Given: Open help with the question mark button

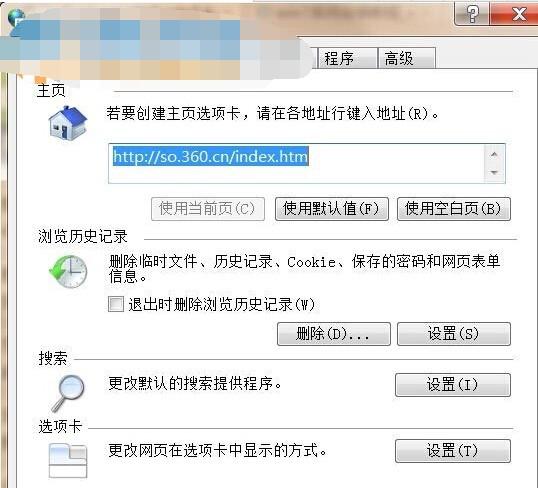Looking at the screenshot, I should pyautogui.click(x=472, y=14).
